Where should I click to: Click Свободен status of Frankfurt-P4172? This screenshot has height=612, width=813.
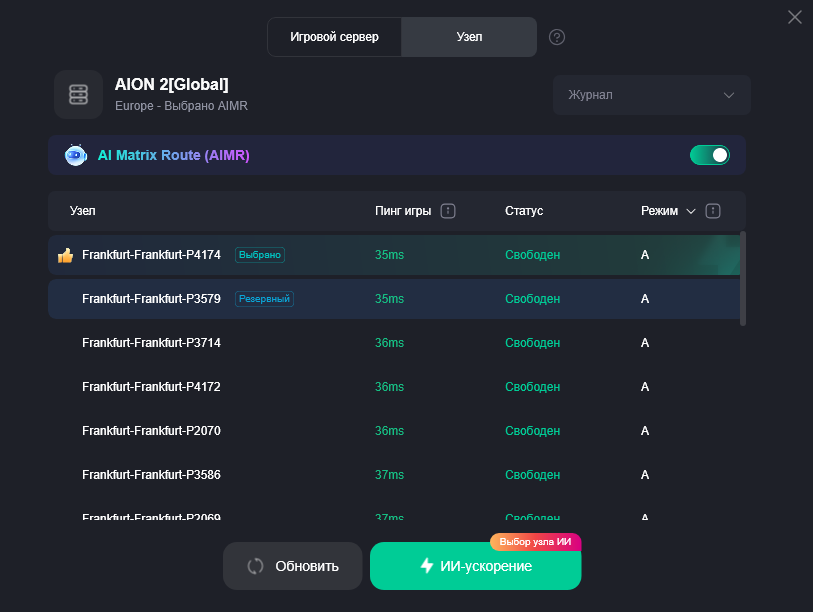point(532,387)
